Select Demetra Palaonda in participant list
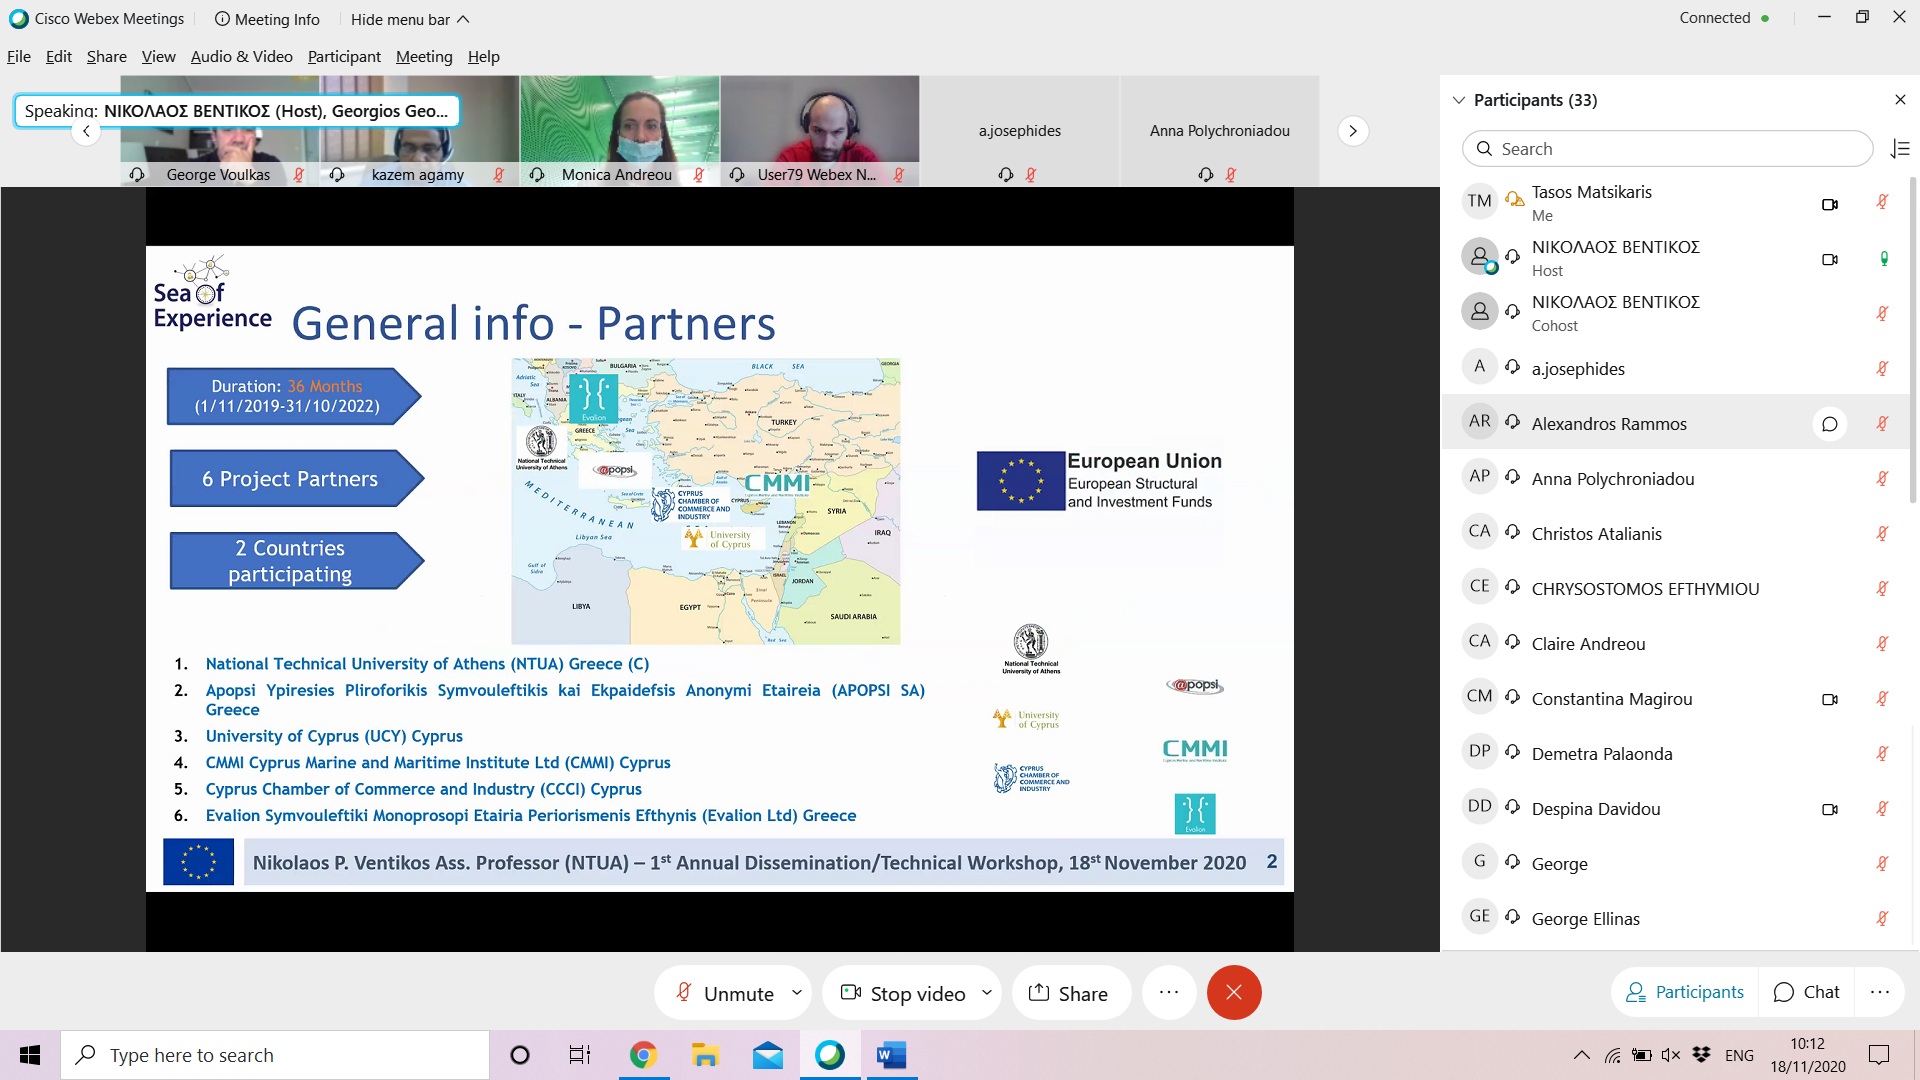Viewport: 1920px width, 1080px height. (x=1675, y=753)
